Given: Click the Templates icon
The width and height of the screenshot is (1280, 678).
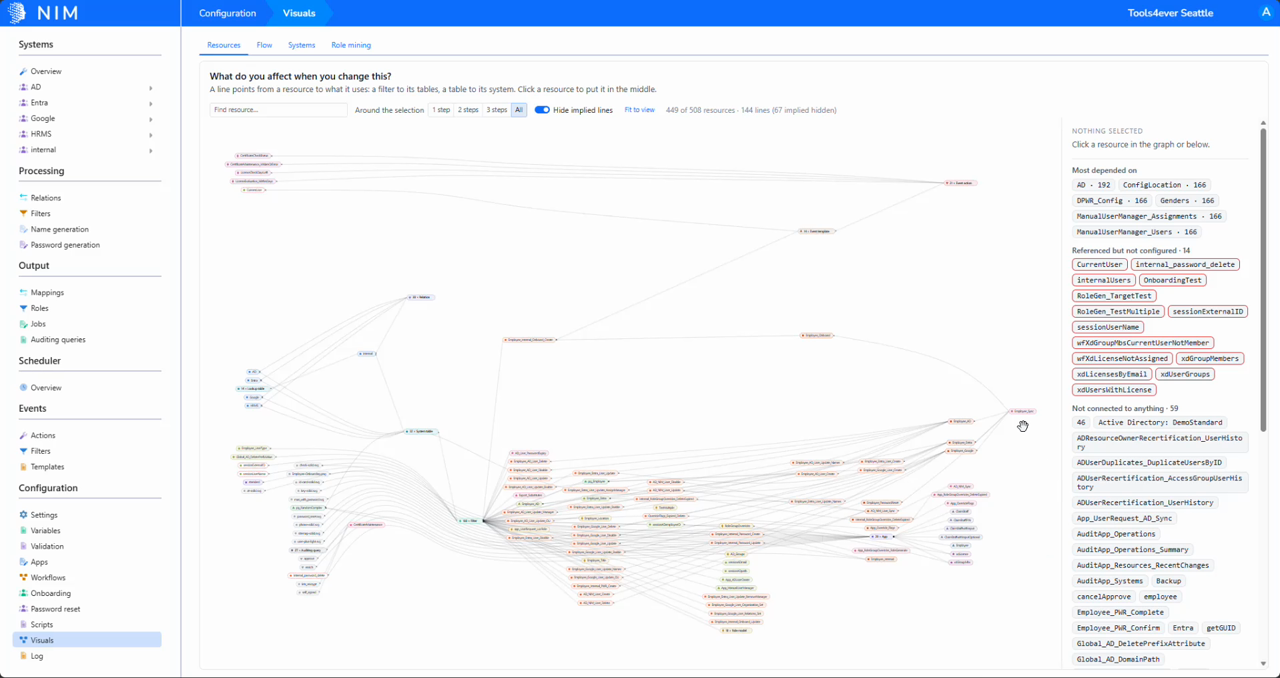Looking at the screenshot, I should [23, 467].
